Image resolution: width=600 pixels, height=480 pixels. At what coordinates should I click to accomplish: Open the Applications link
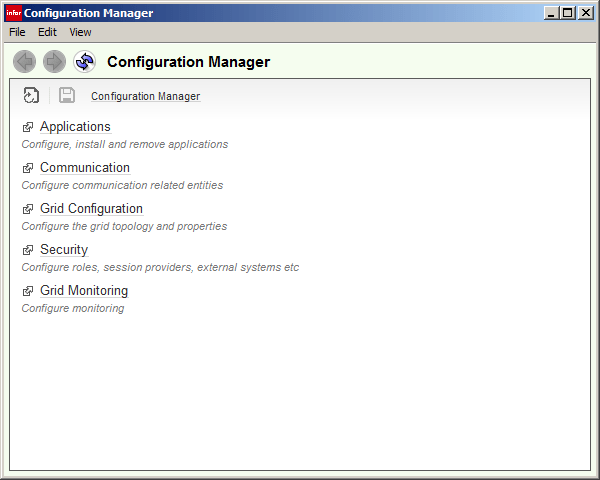point(75,127)
